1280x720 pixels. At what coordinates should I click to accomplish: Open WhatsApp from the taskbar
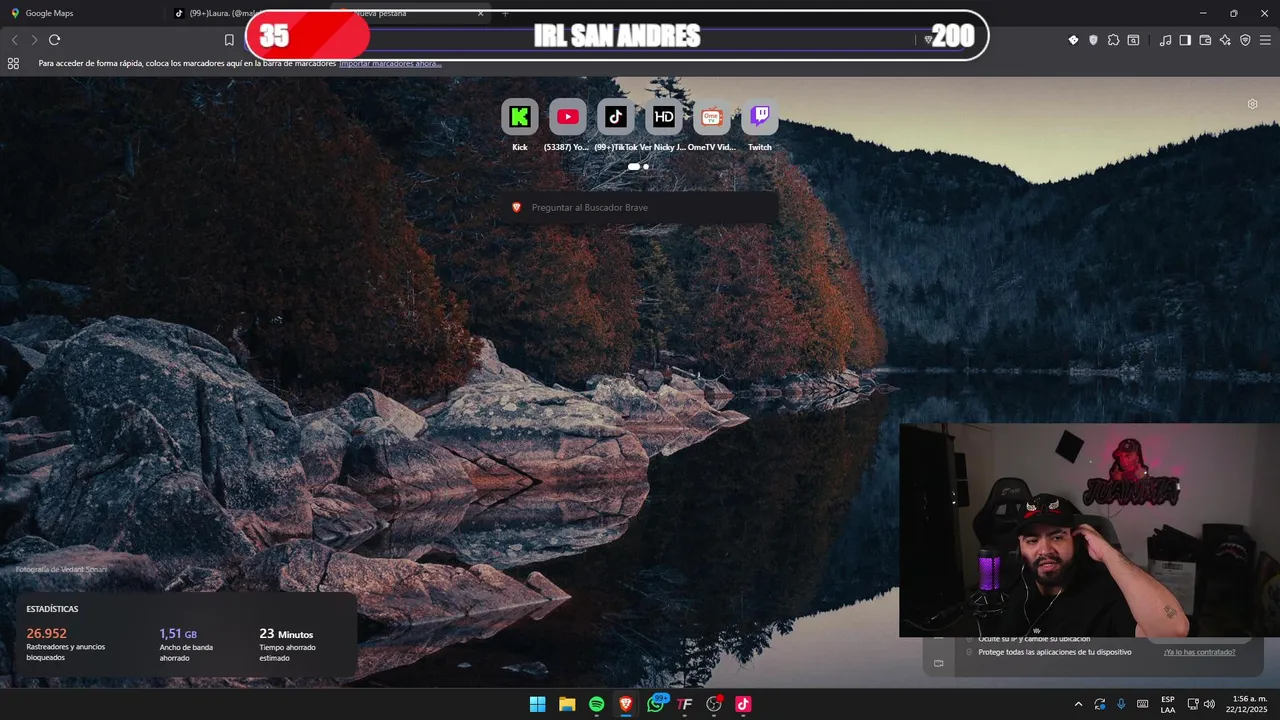(656, 704)
